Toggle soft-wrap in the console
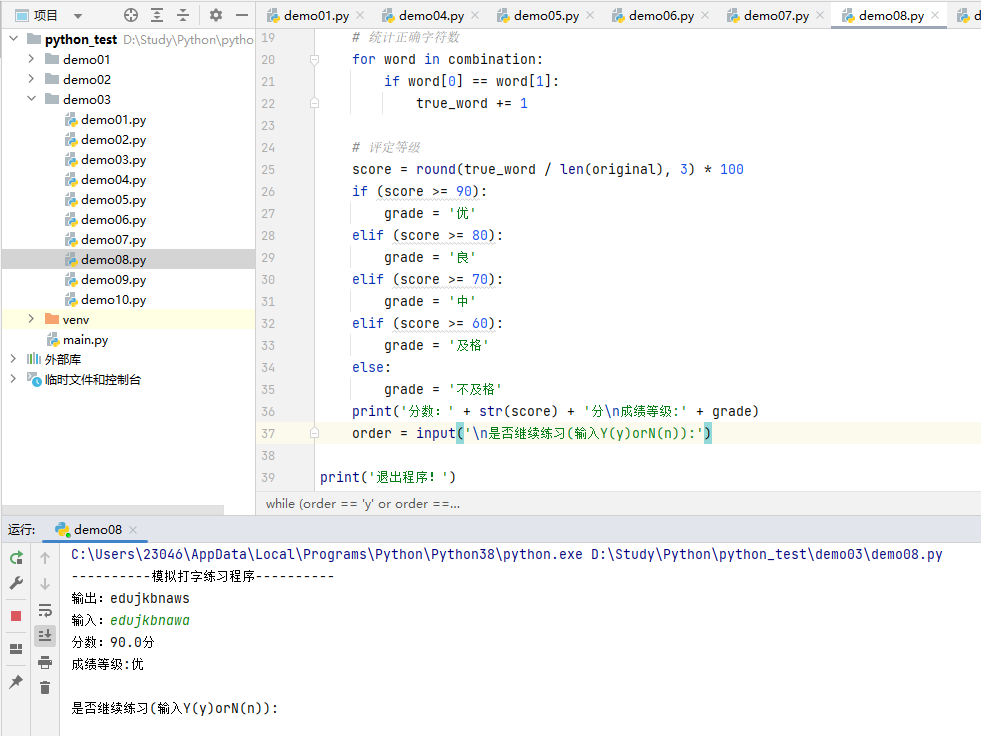981x736 pixels. [x=45, y=610]
